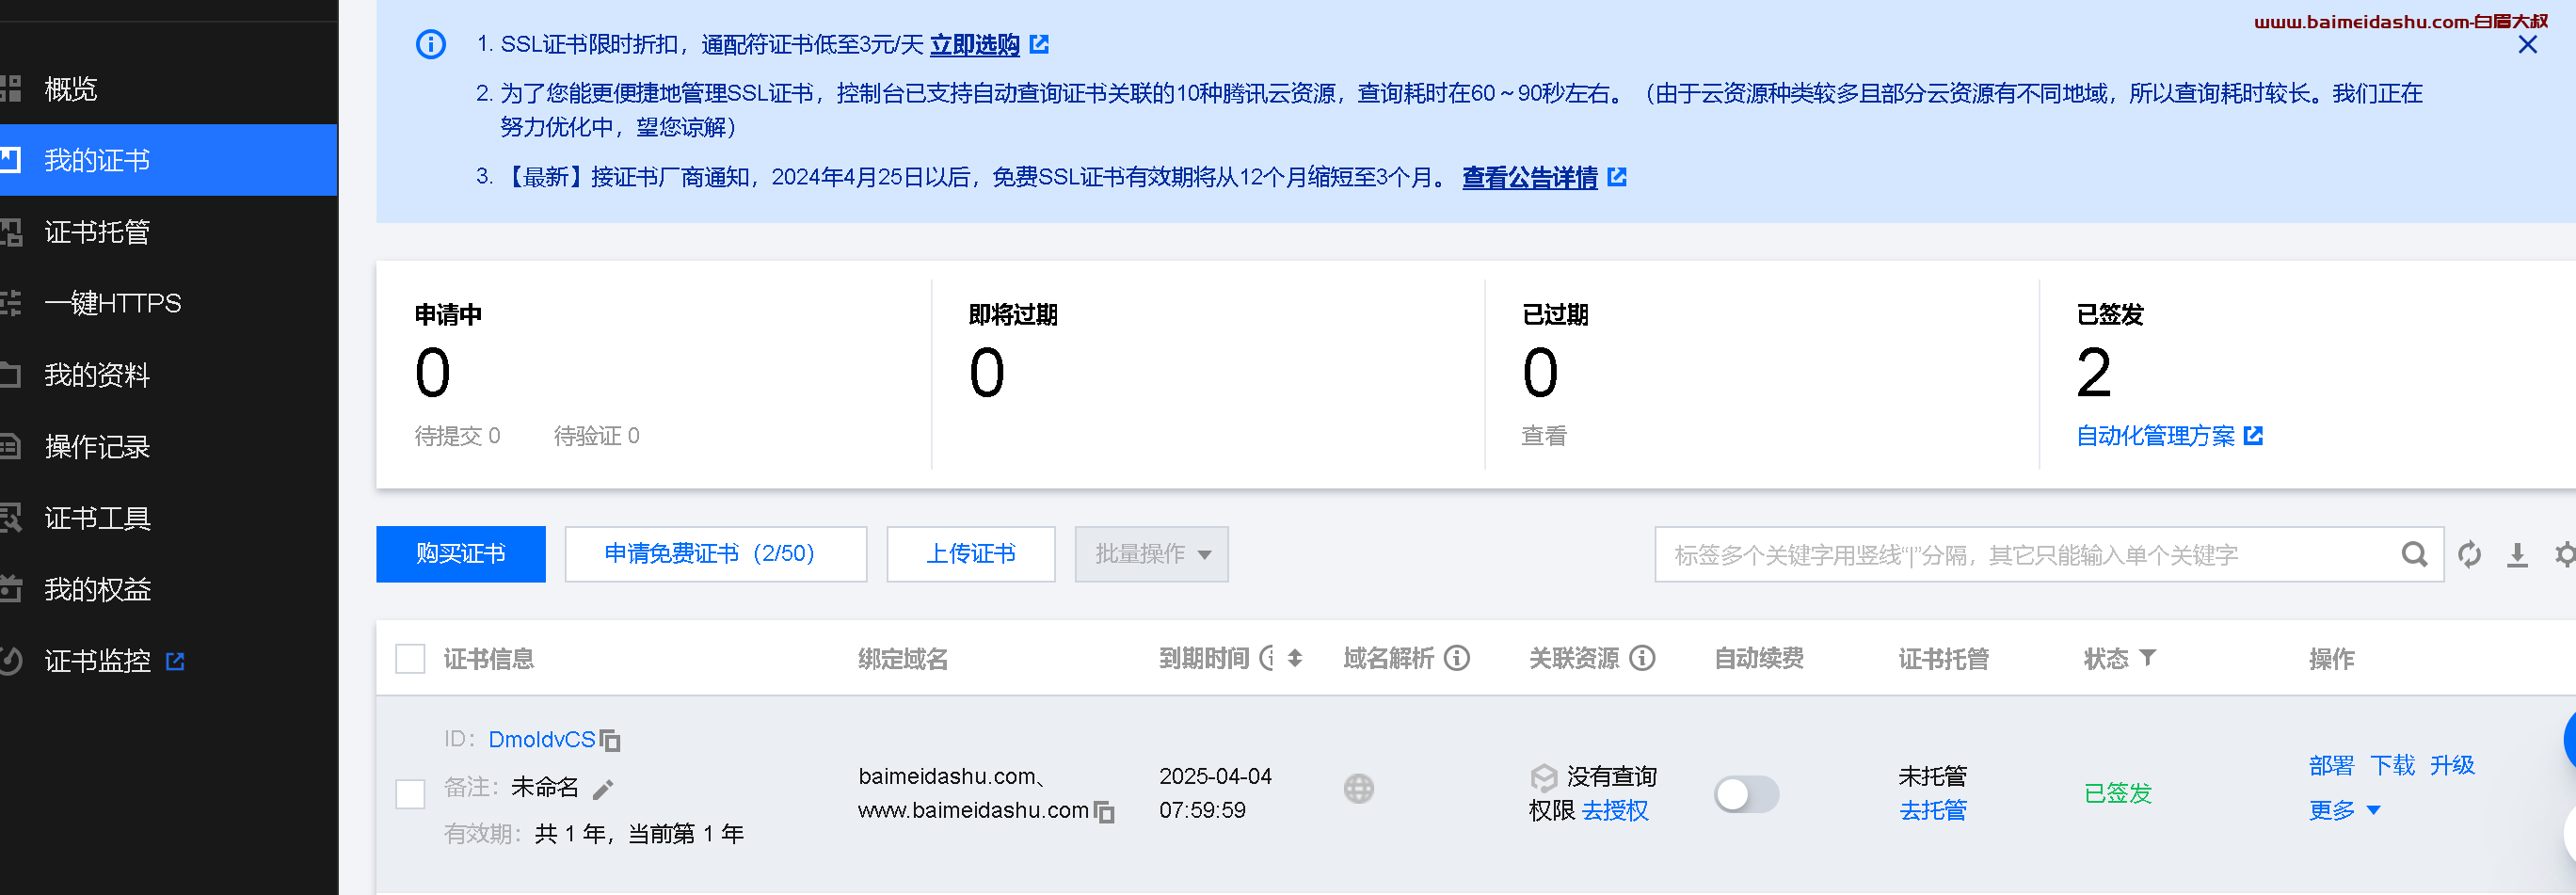Click info icon beside 域名解析 header

1457,658
